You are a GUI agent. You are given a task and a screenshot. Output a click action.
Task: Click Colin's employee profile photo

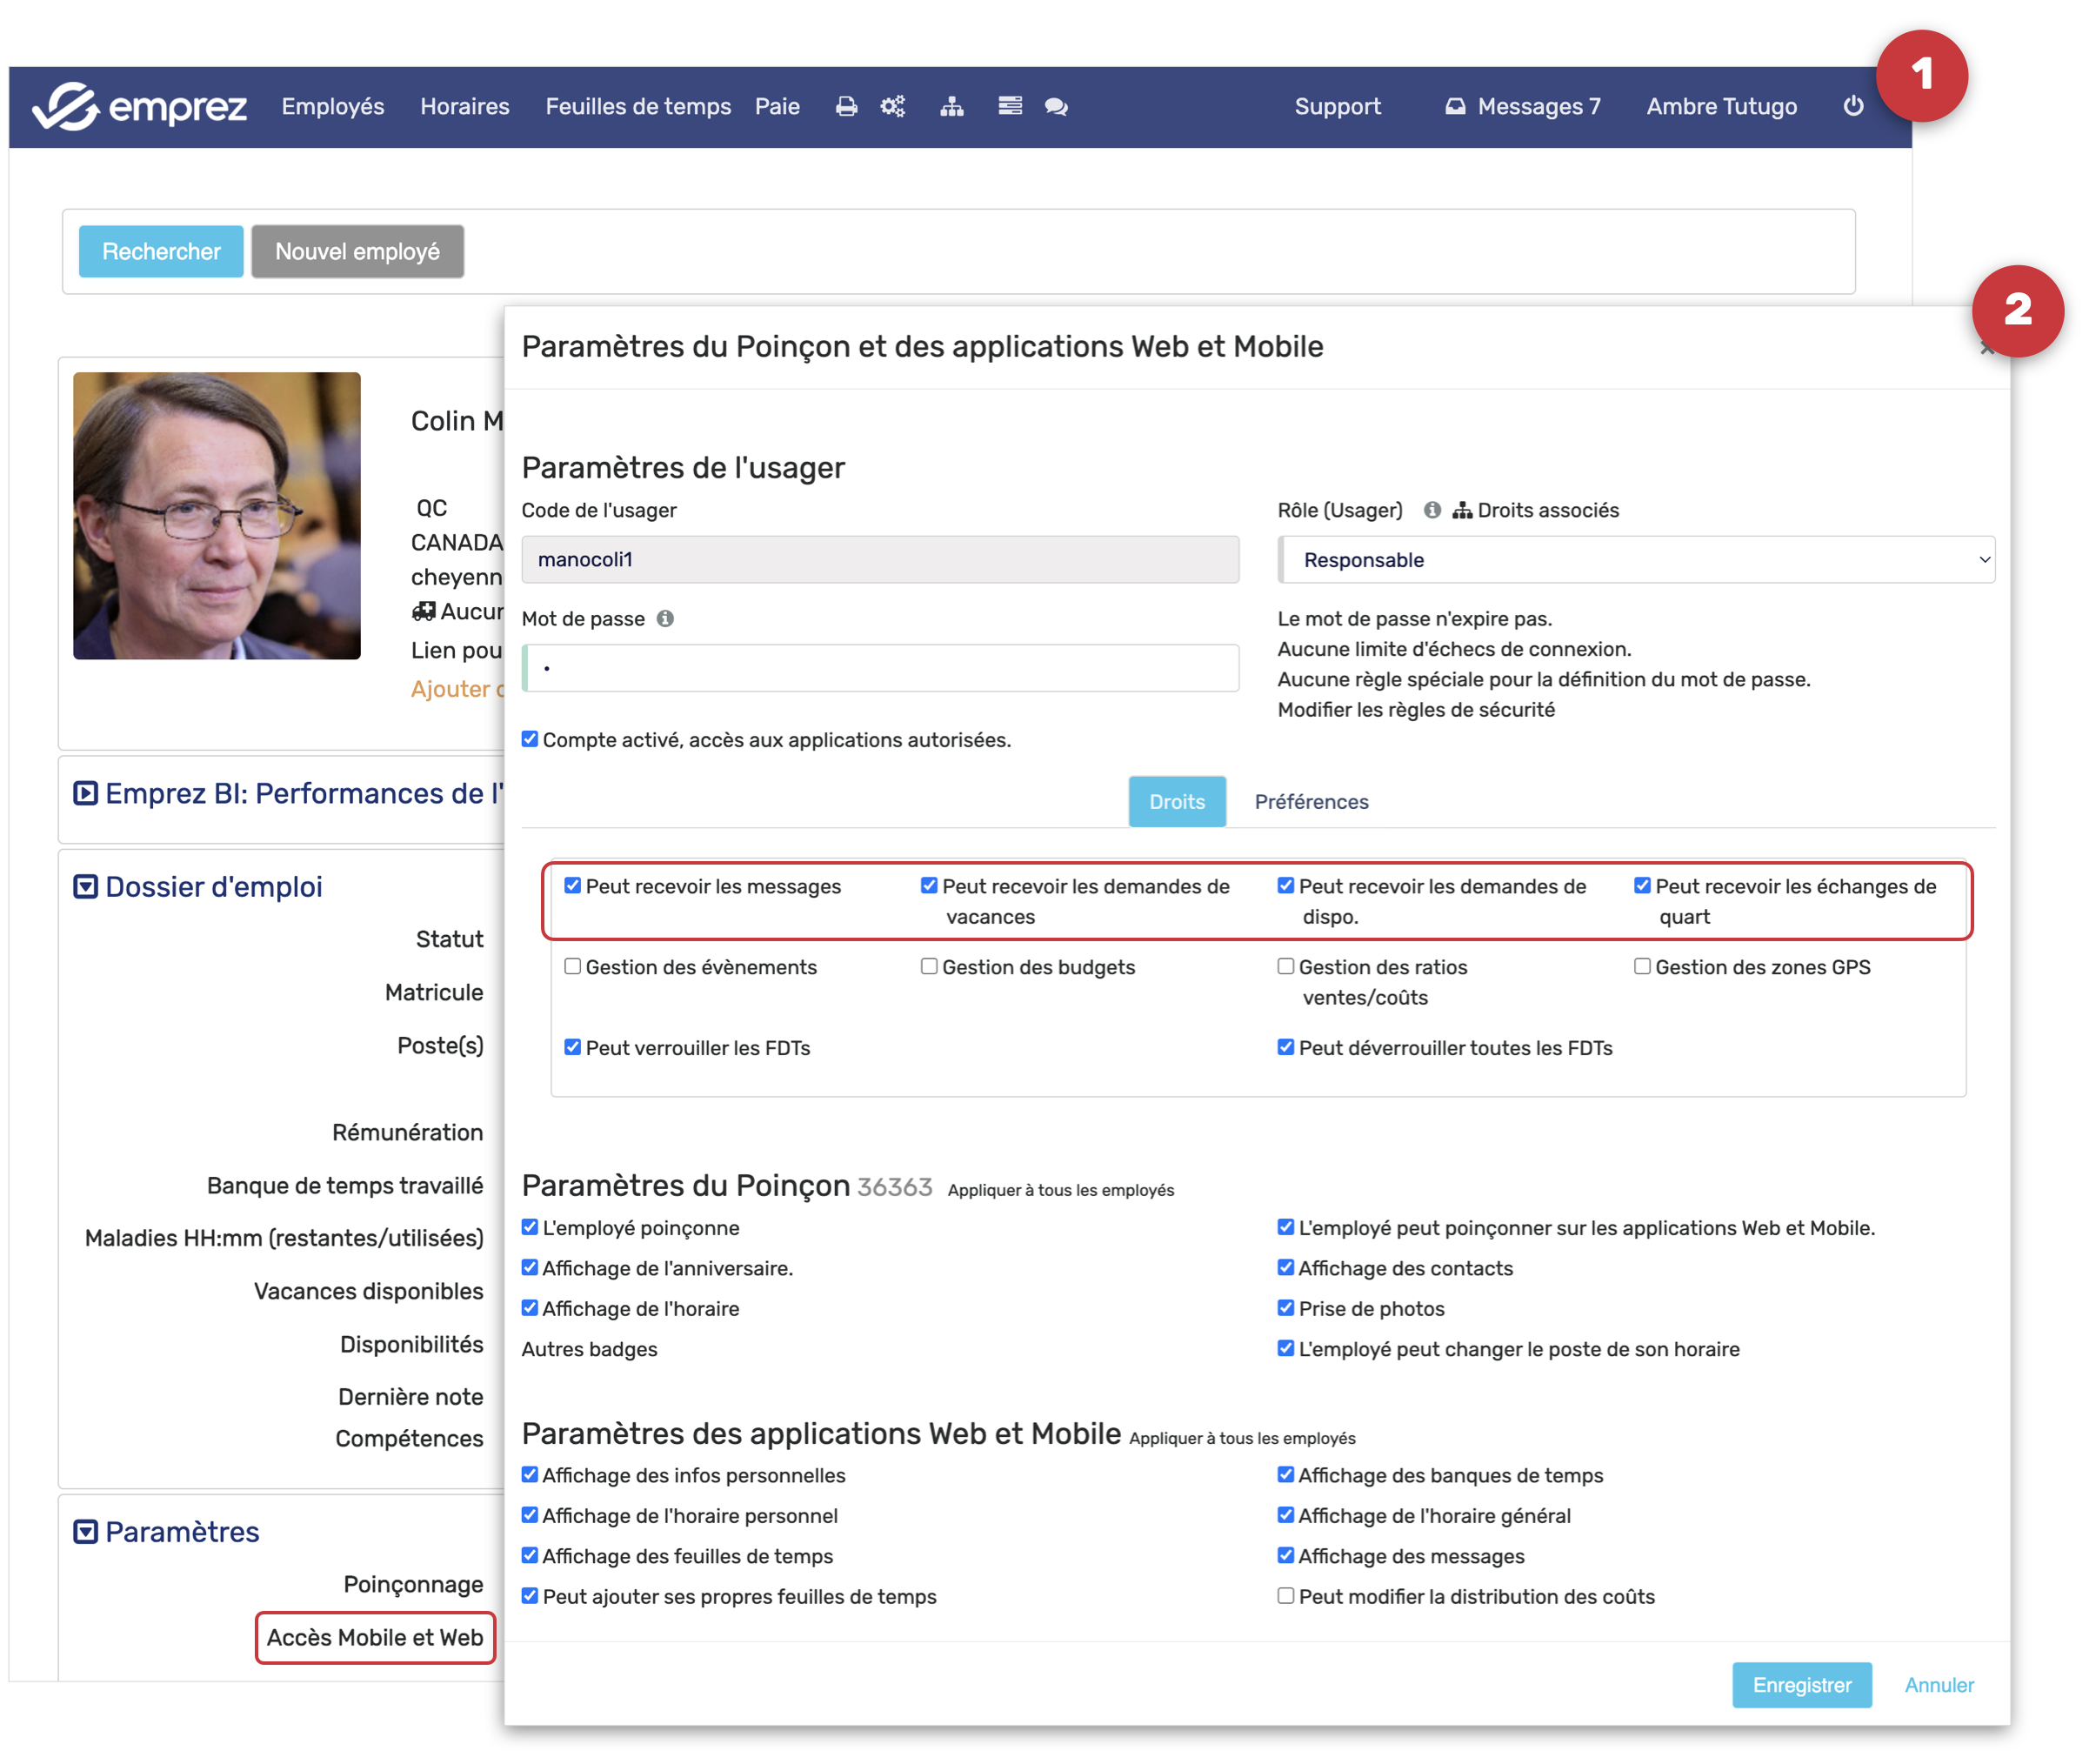(x=217, y=516)
